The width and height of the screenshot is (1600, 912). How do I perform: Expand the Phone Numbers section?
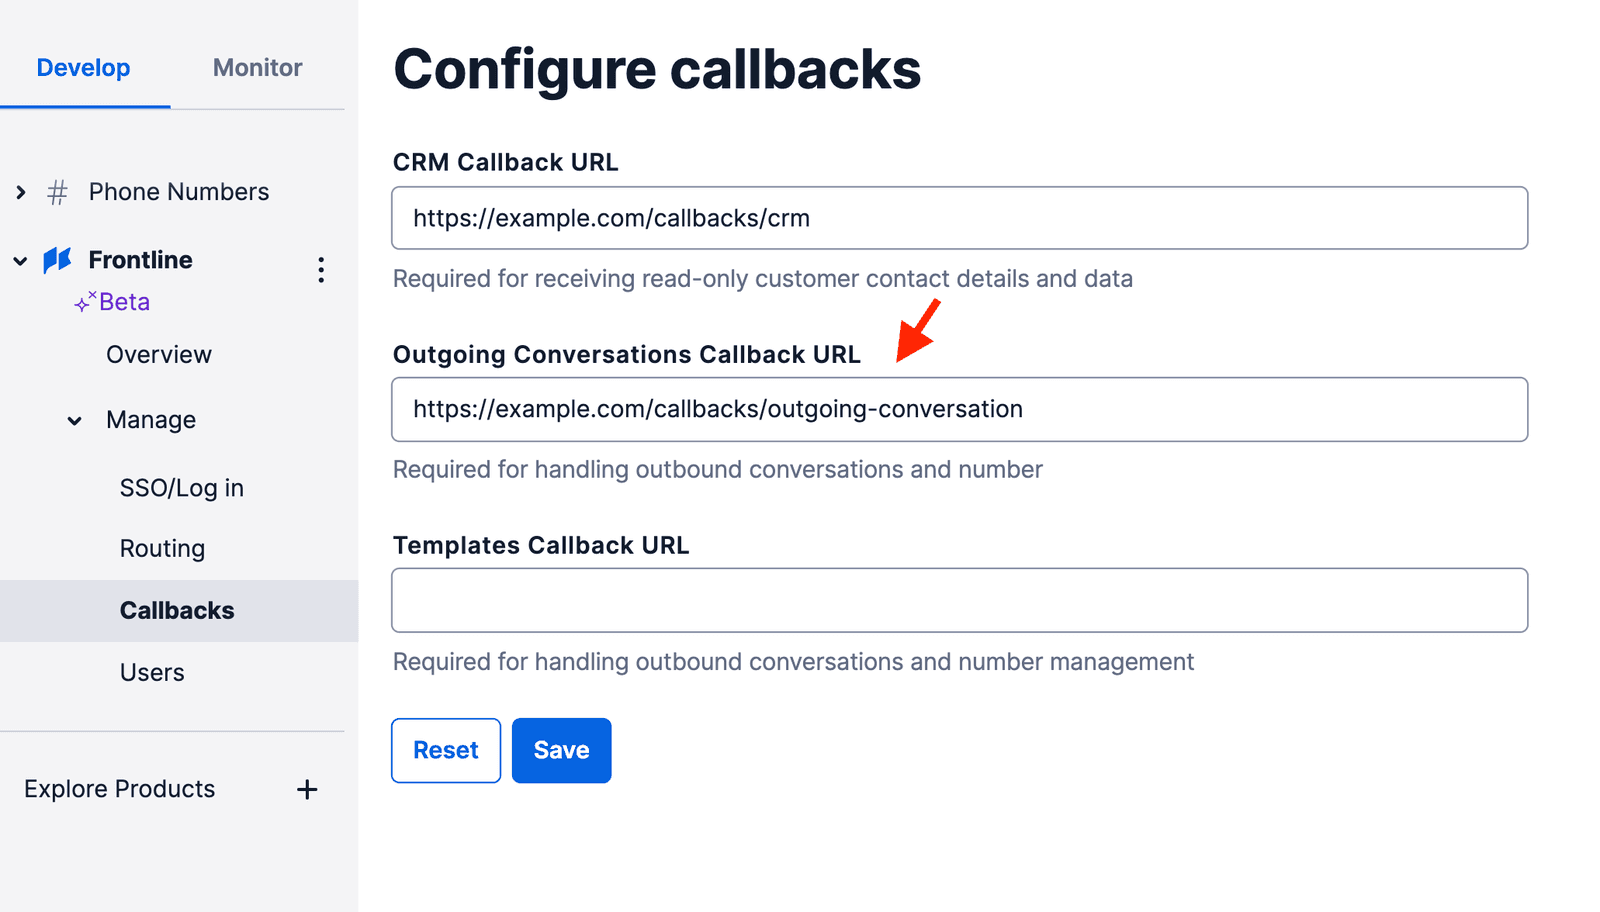click(20, 192)
